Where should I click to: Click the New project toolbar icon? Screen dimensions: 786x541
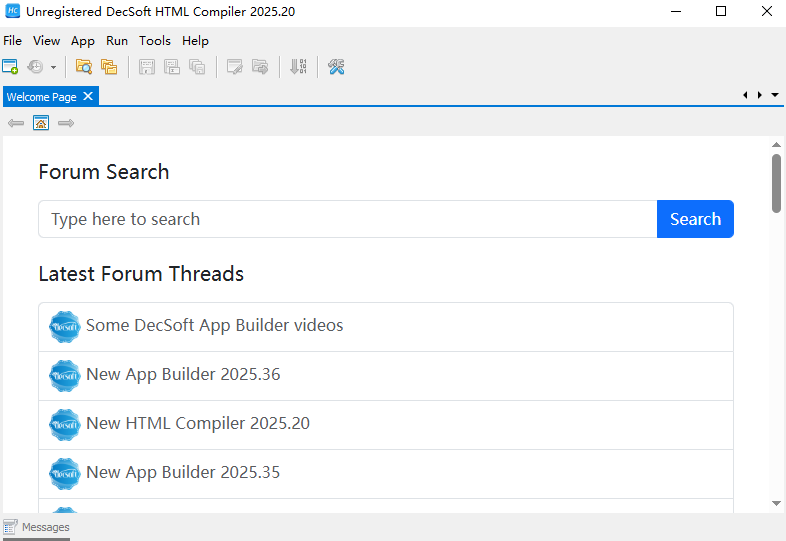pyautogui.click(x=10, y=67)
